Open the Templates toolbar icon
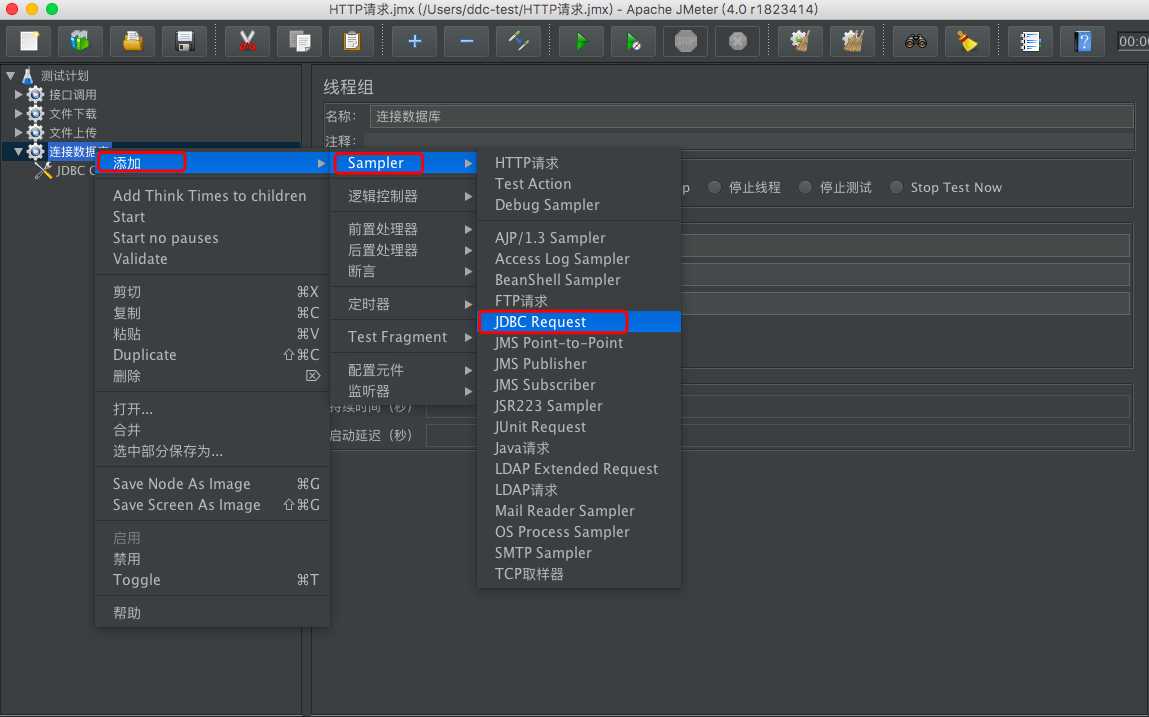1149x717 pixels. pyautogui.click(x=81, y=41)
